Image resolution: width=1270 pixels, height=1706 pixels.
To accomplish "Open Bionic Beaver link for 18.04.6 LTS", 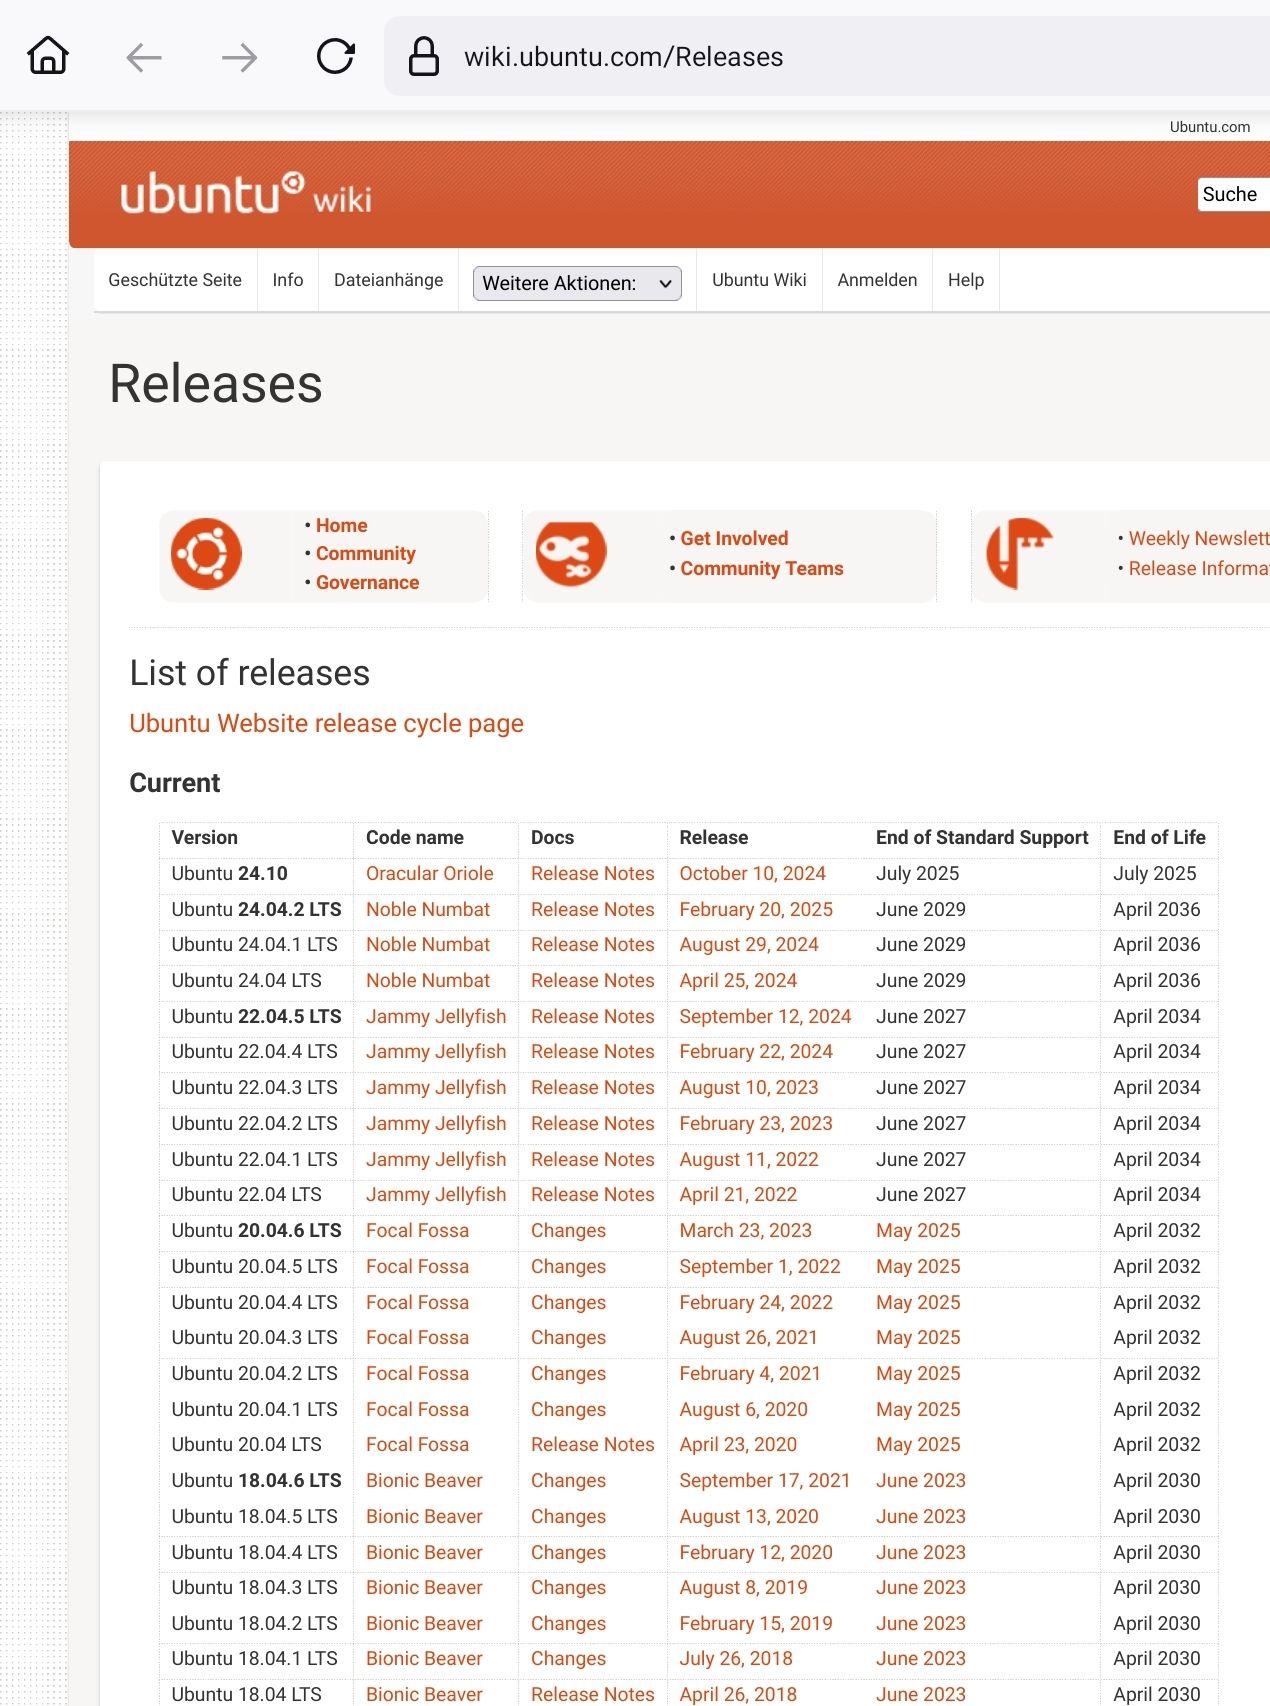I will [424, 1480].
